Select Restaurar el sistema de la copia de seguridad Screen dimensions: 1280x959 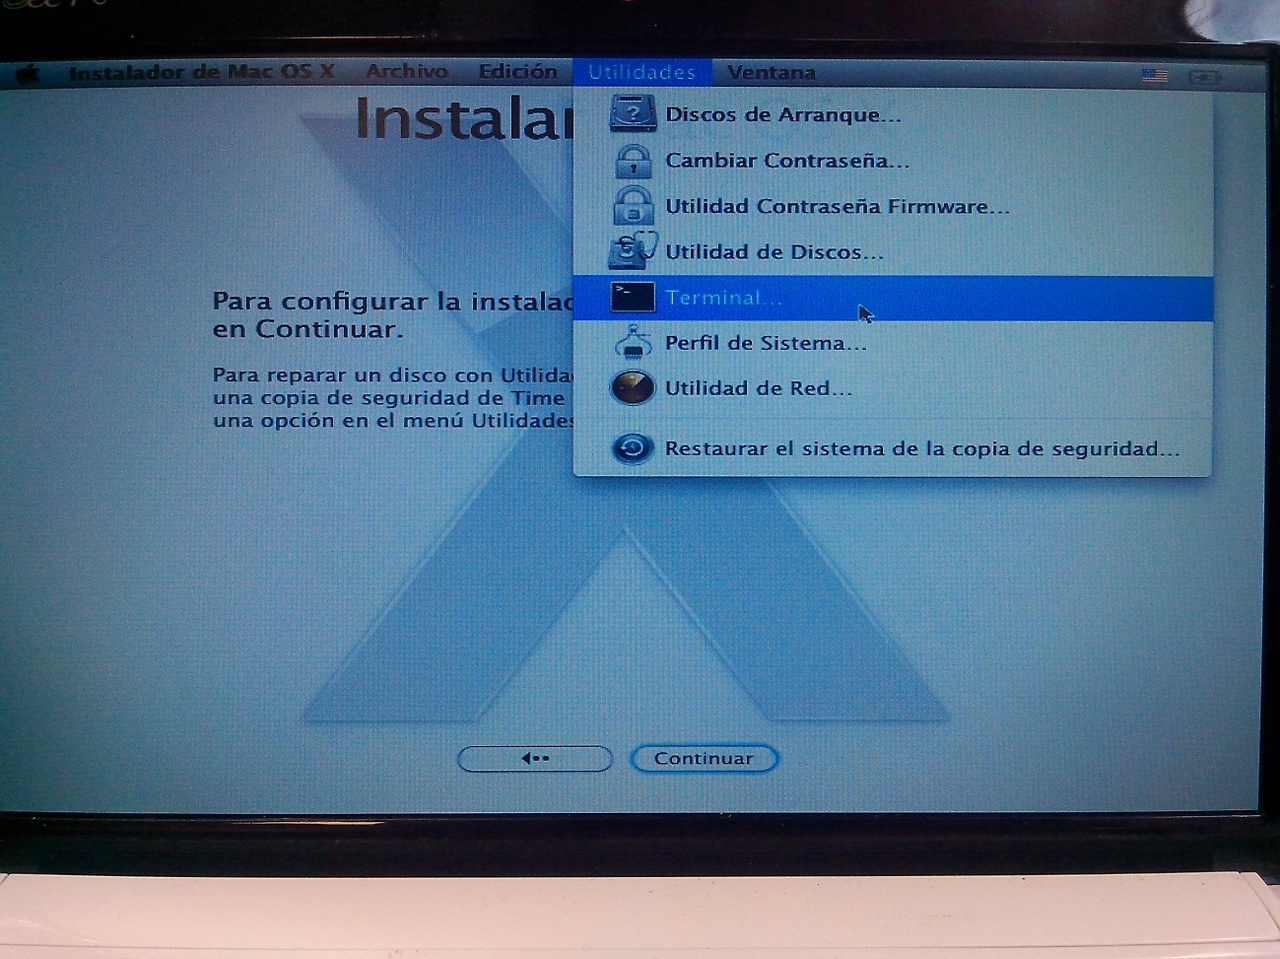[x=921, y=449]
